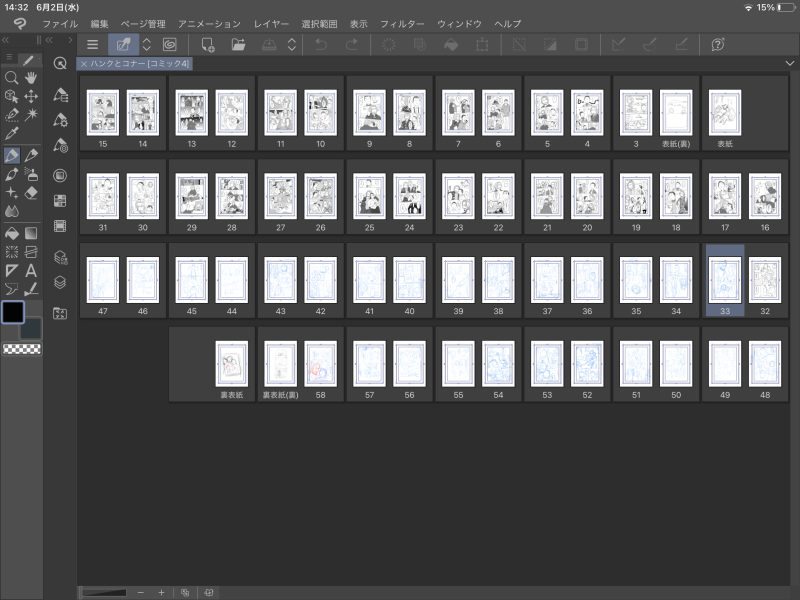Select the Zoom magnifier tool
Viewport: 800px width, 600px height.
11,78
